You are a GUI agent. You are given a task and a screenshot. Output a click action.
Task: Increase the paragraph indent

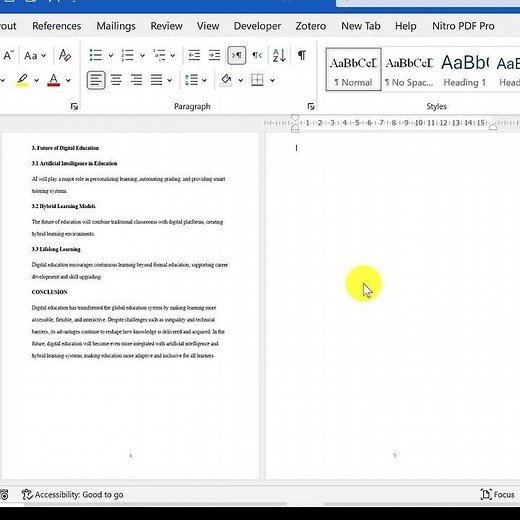coord(214,55)
